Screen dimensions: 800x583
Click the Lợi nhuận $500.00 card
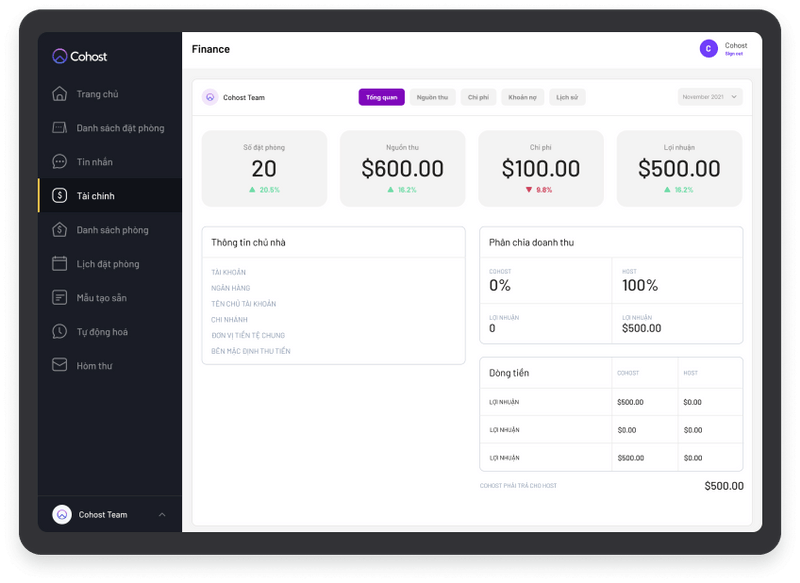(x=679, y=168)
